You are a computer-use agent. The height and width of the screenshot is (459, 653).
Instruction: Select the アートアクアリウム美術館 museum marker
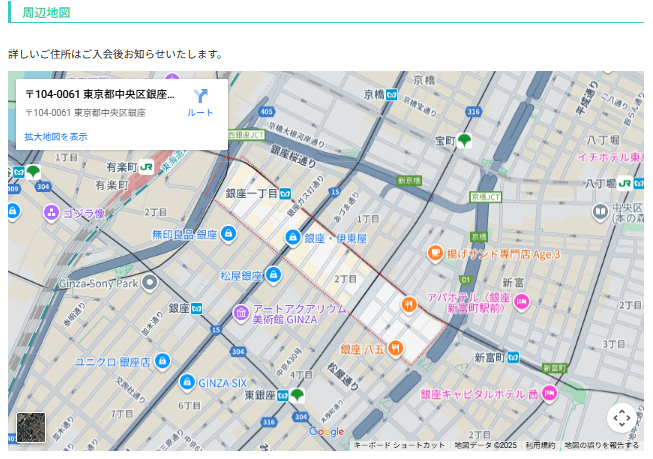coord(240,314)
